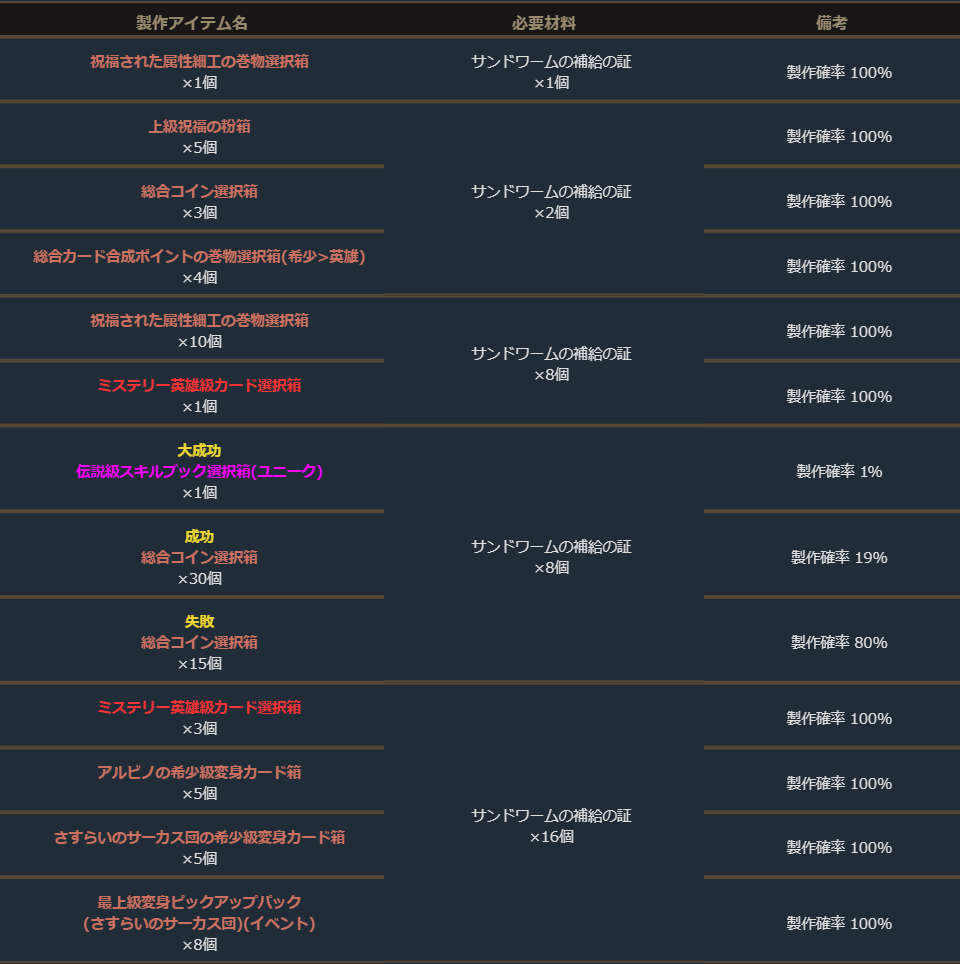The height and width of the screenshot is (964, 960).
Task: Click the 備考 column header
Action: [831, 23]
